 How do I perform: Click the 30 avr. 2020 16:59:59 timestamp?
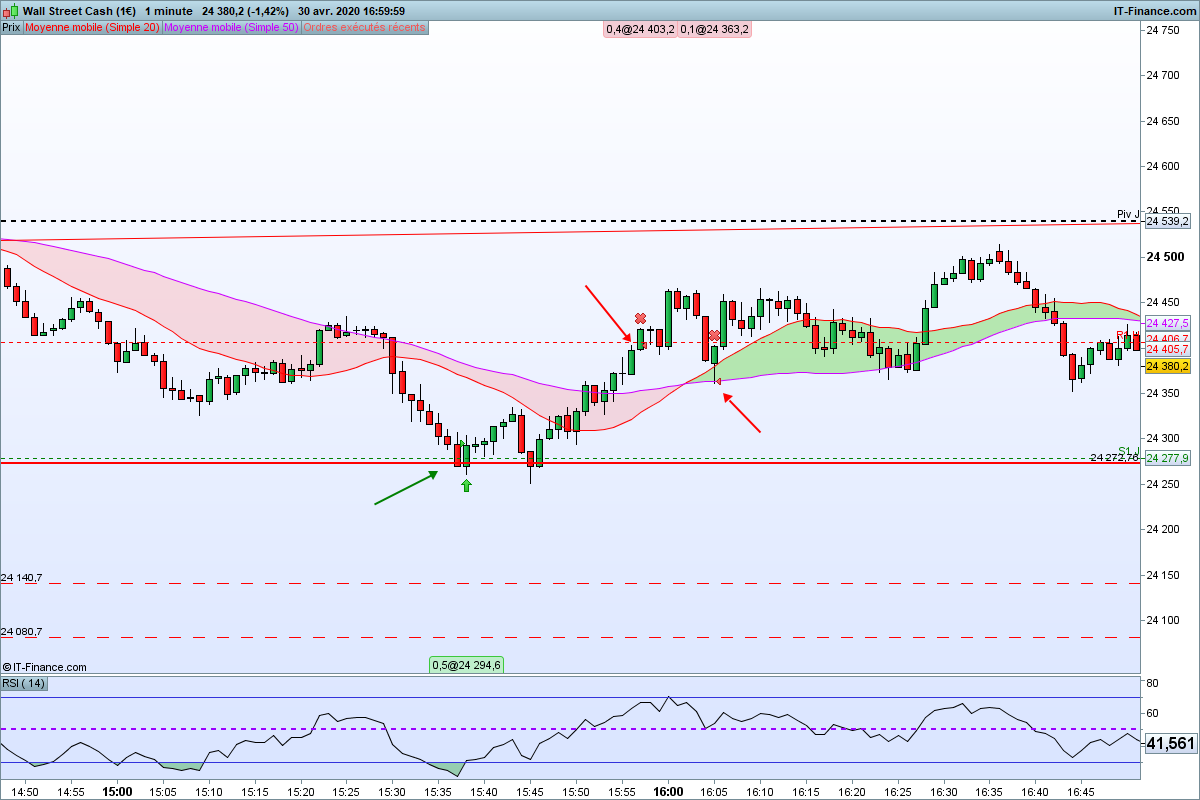(x=350, y=11)
